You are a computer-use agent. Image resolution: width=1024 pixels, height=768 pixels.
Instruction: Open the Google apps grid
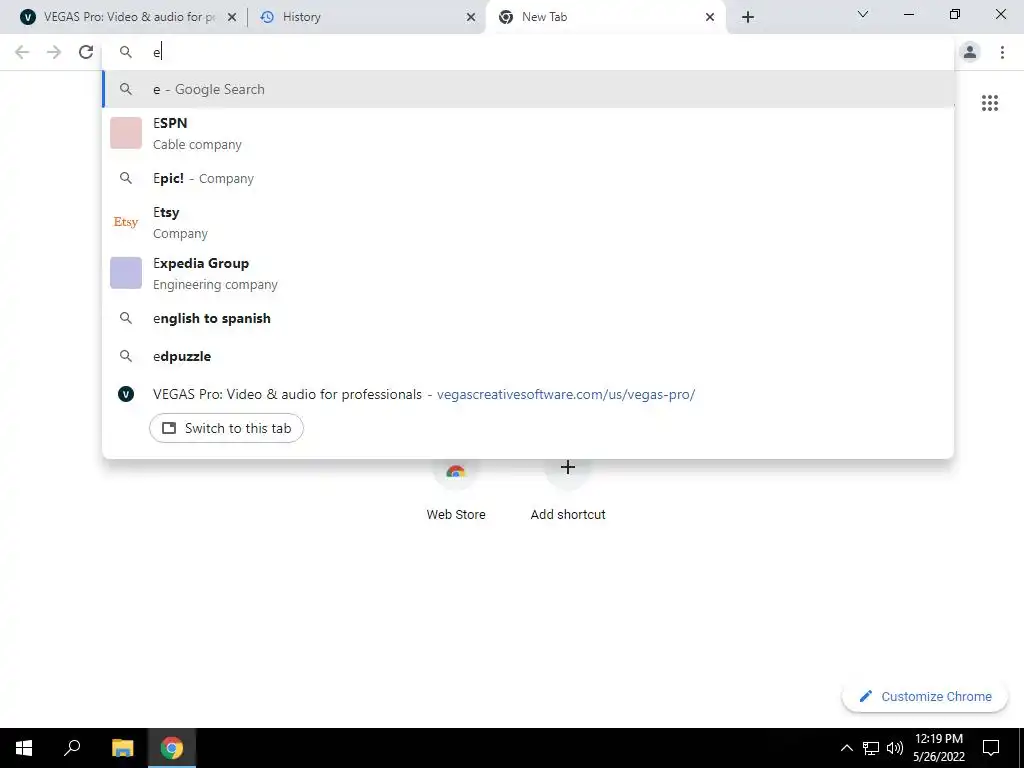[990, 103]
